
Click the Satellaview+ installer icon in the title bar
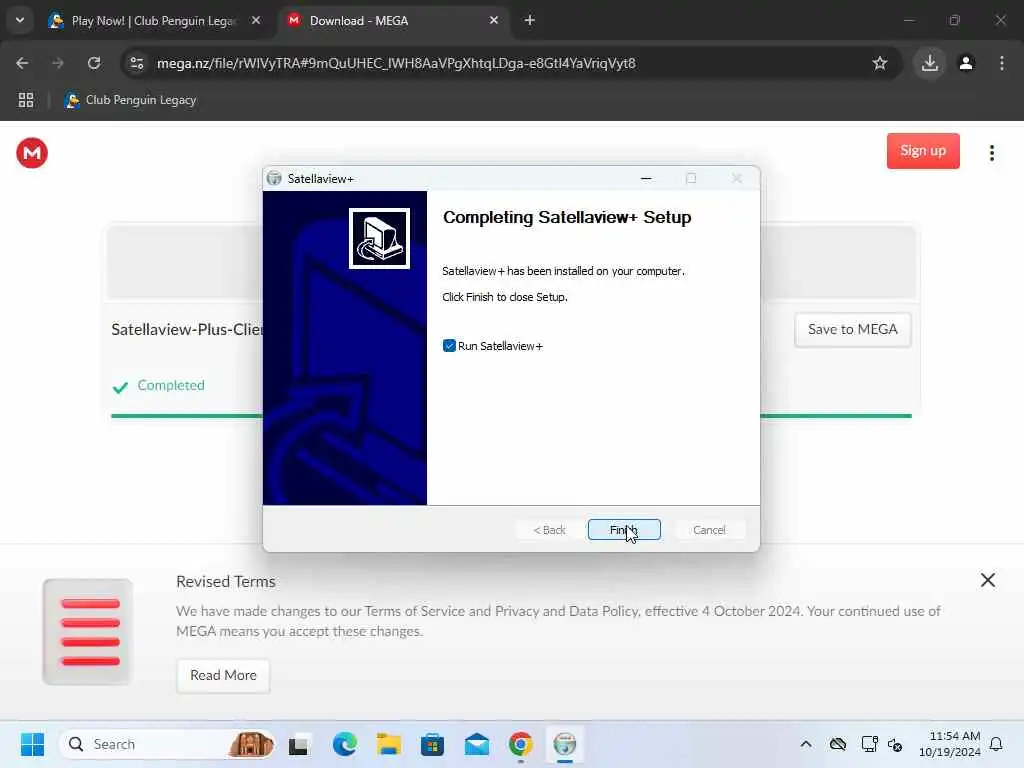(274, 178)
